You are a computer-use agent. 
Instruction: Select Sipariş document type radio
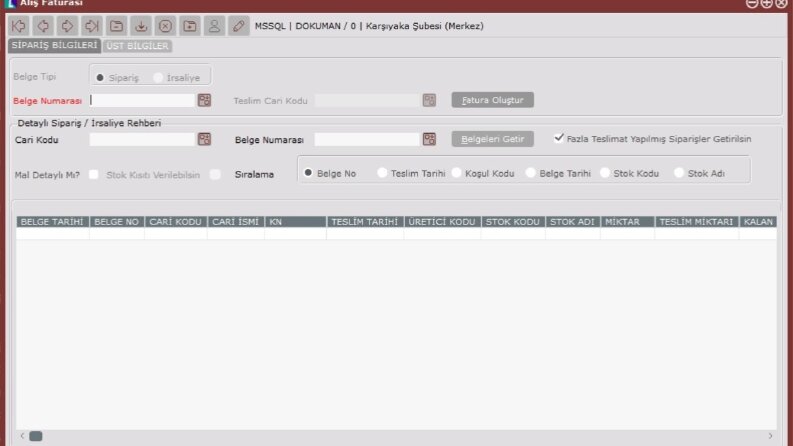(x=100, y=77)
